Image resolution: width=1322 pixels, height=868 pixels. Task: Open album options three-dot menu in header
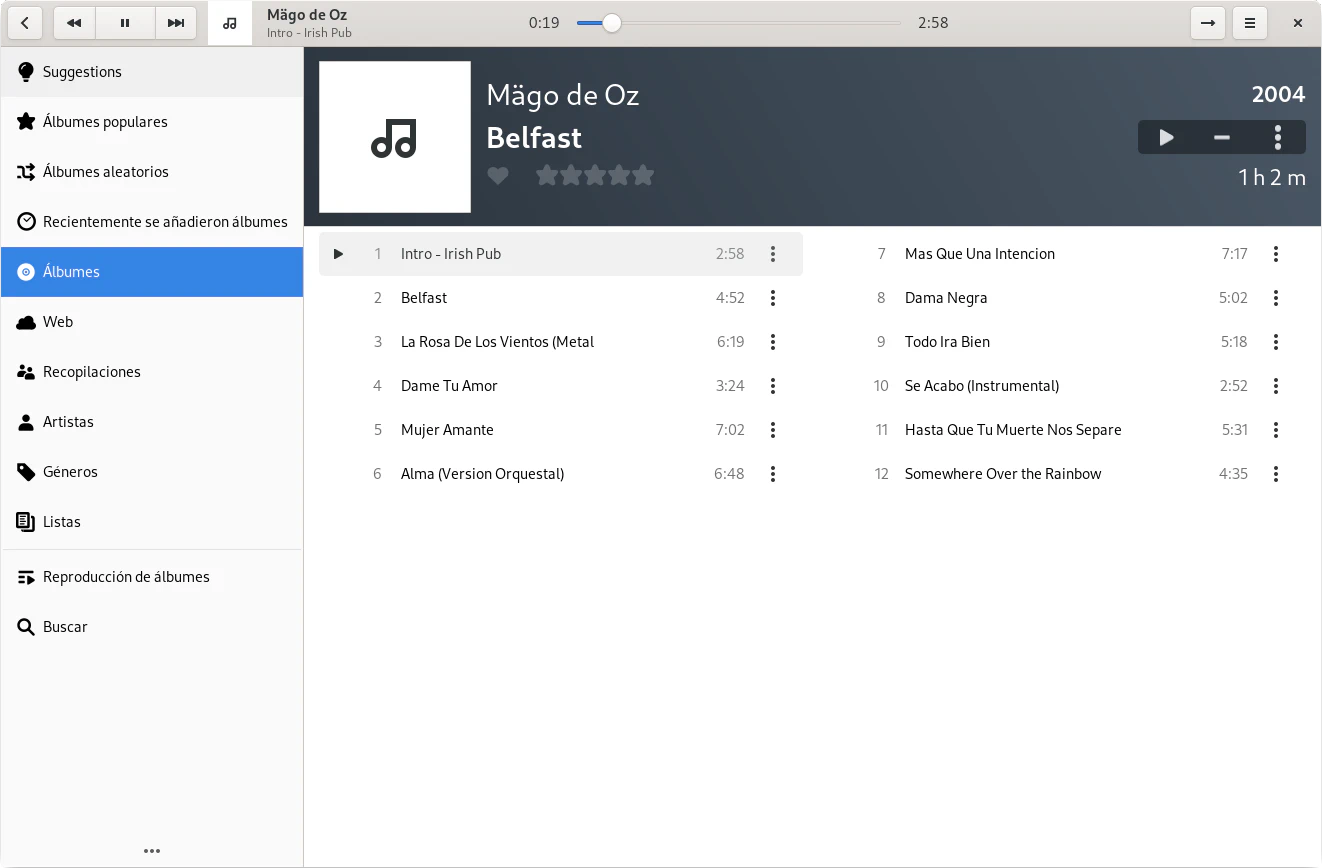(x=1277, y=138)
